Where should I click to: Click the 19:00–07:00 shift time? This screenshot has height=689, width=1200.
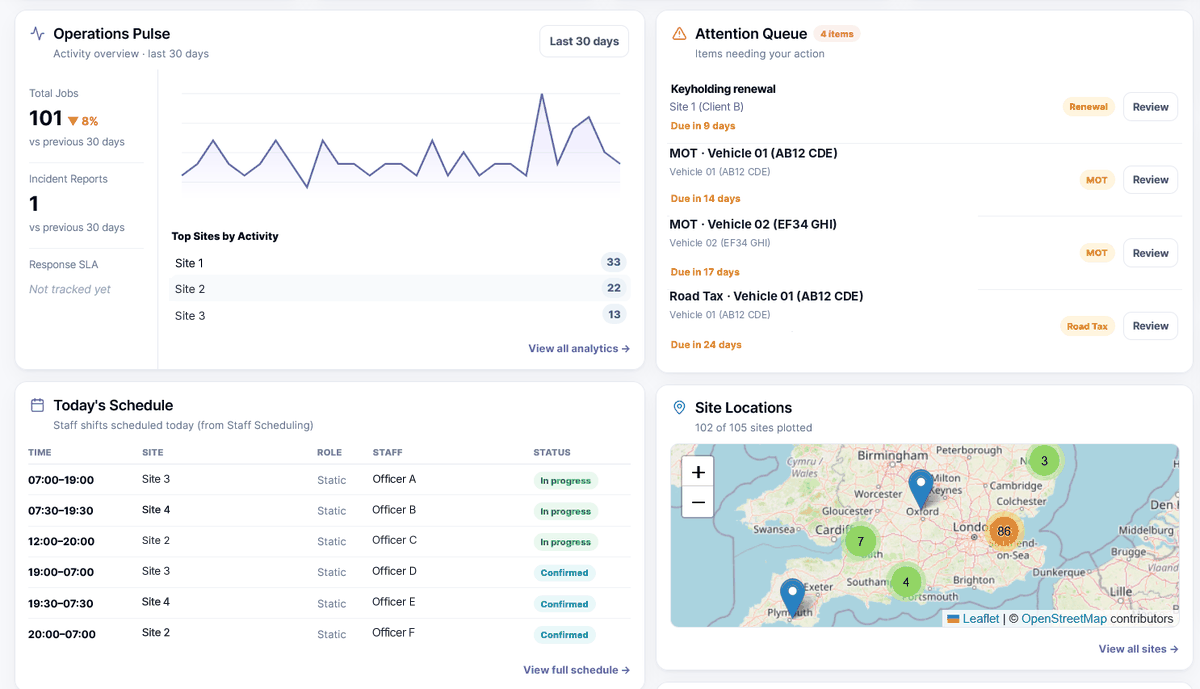pyautogui.click(x=61, y=573)
